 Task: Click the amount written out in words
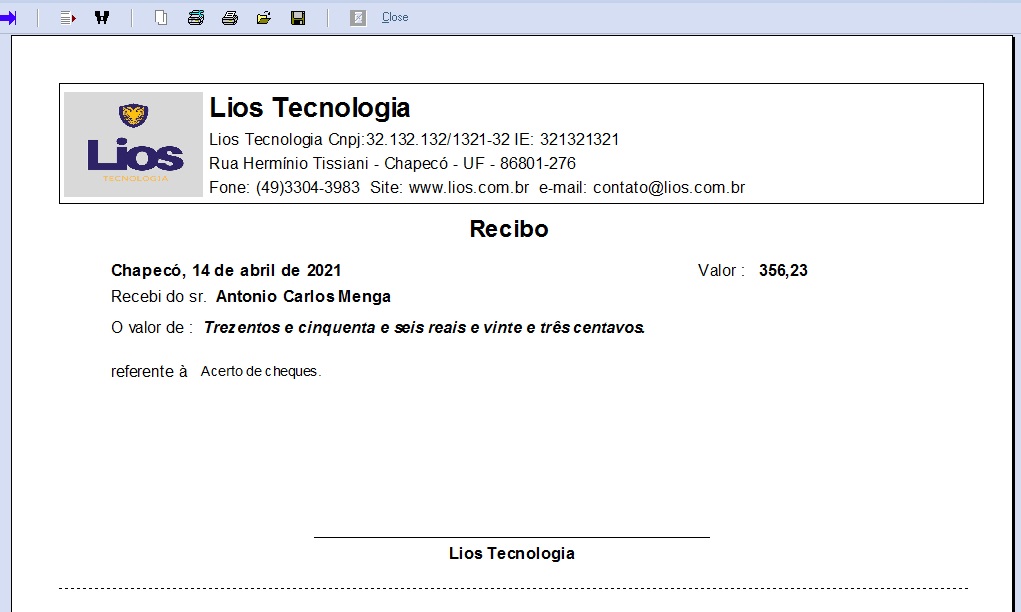424,328
